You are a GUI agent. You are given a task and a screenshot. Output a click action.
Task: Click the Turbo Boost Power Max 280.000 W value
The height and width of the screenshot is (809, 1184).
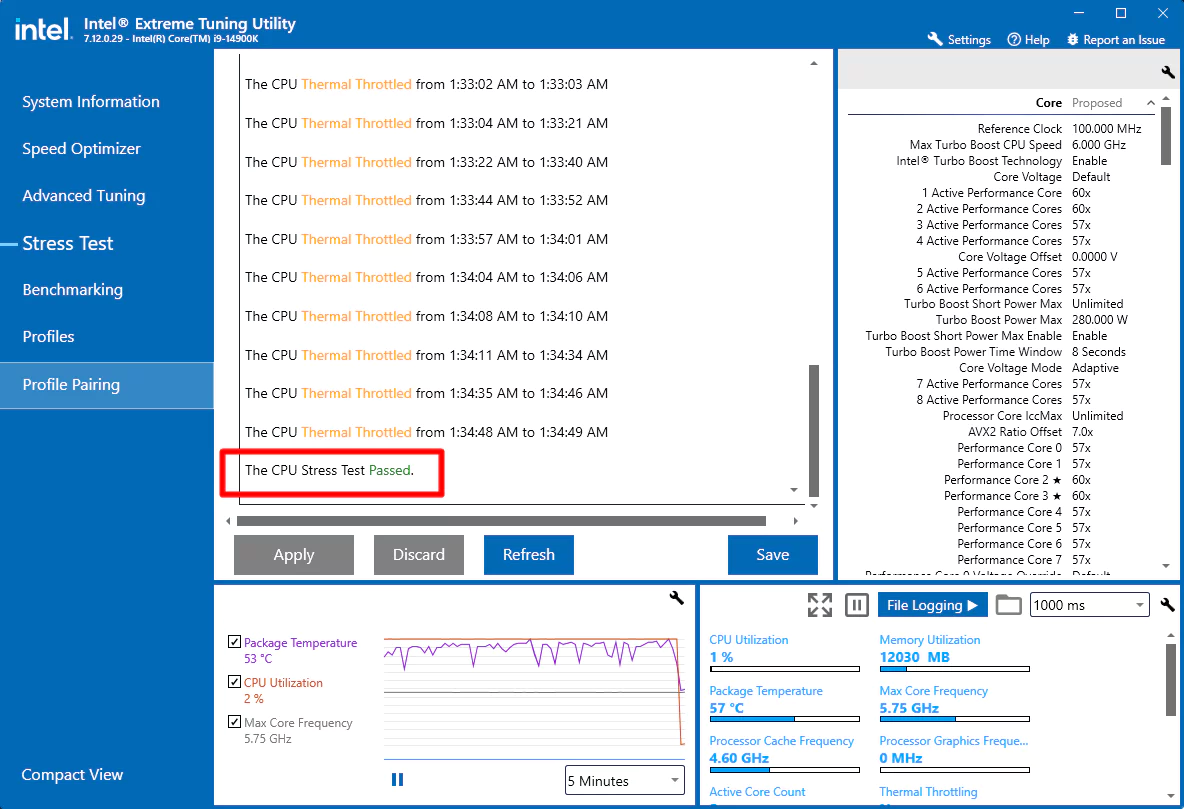pos(1099,320)
